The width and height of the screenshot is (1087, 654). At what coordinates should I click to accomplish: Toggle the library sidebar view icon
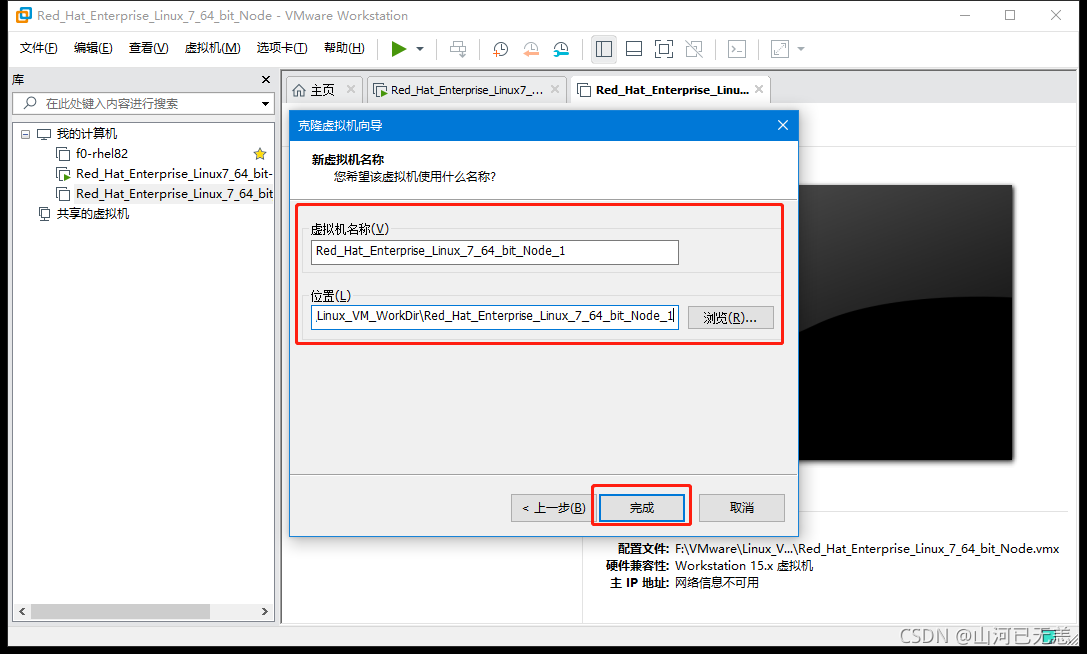click(x=604, y=49)
